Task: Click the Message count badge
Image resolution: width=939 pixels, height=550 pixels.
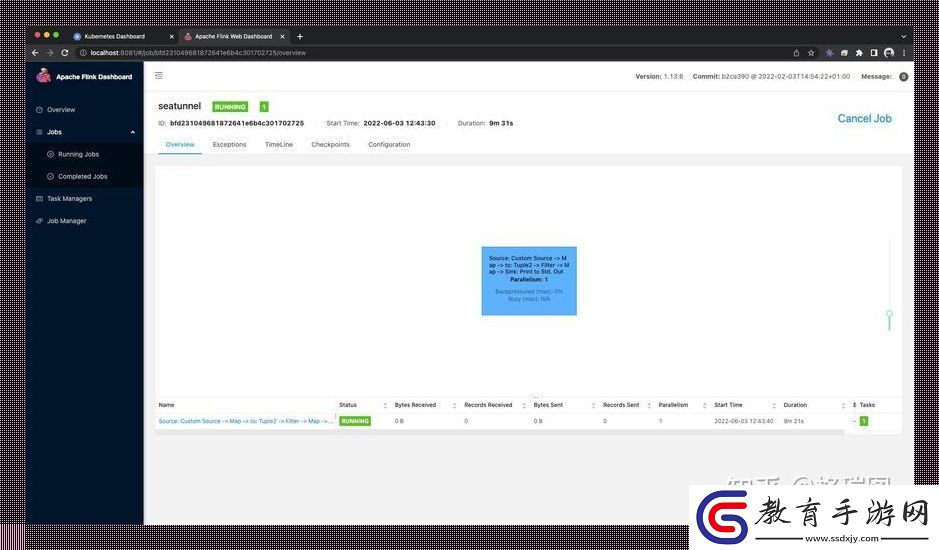Action: 903,77
